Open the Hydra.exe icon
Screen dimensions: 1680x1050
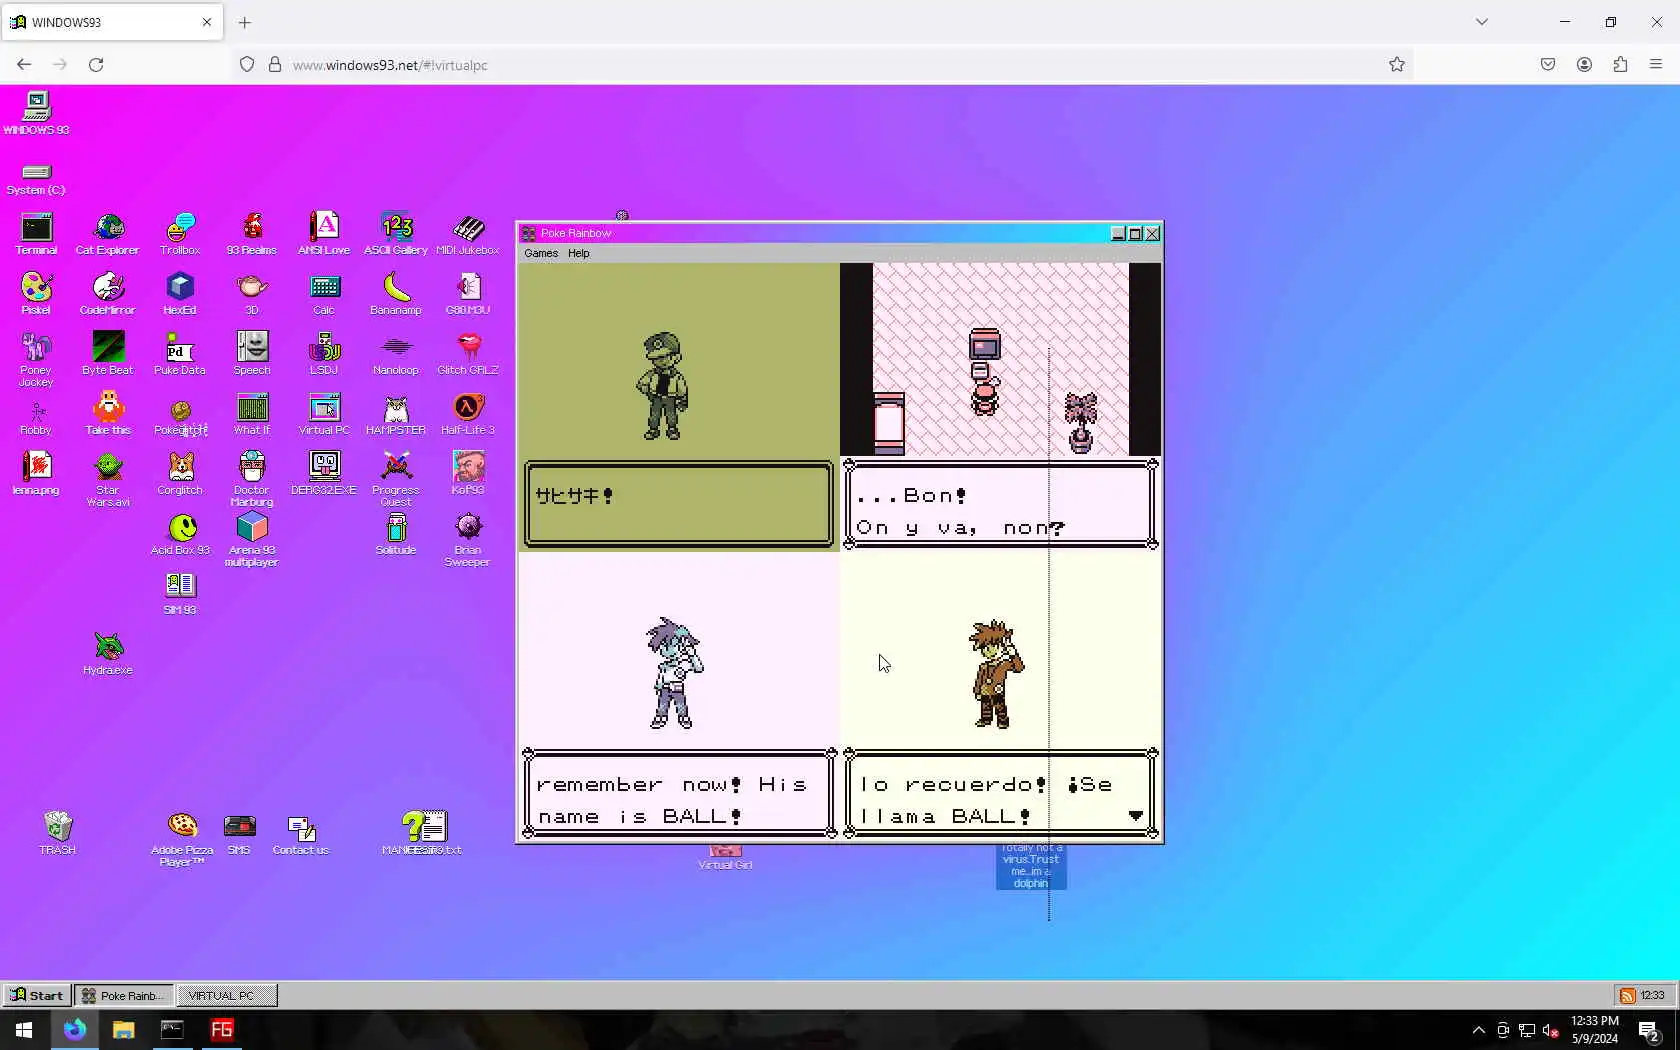108,655
